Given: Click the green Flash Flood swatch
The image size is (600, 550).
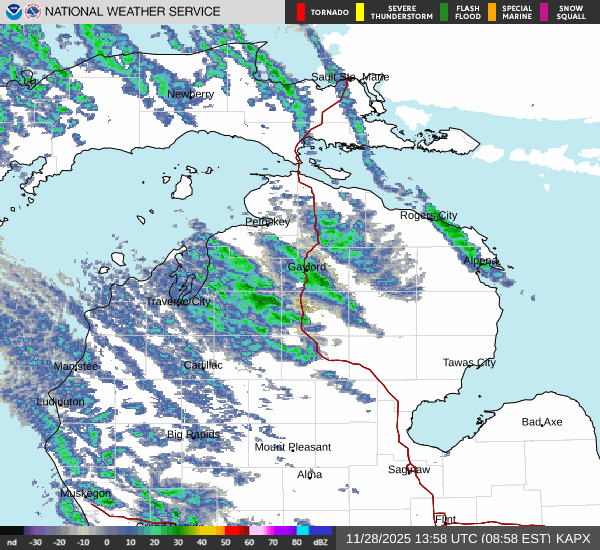Looking at the screenshot, I should 444,12.
